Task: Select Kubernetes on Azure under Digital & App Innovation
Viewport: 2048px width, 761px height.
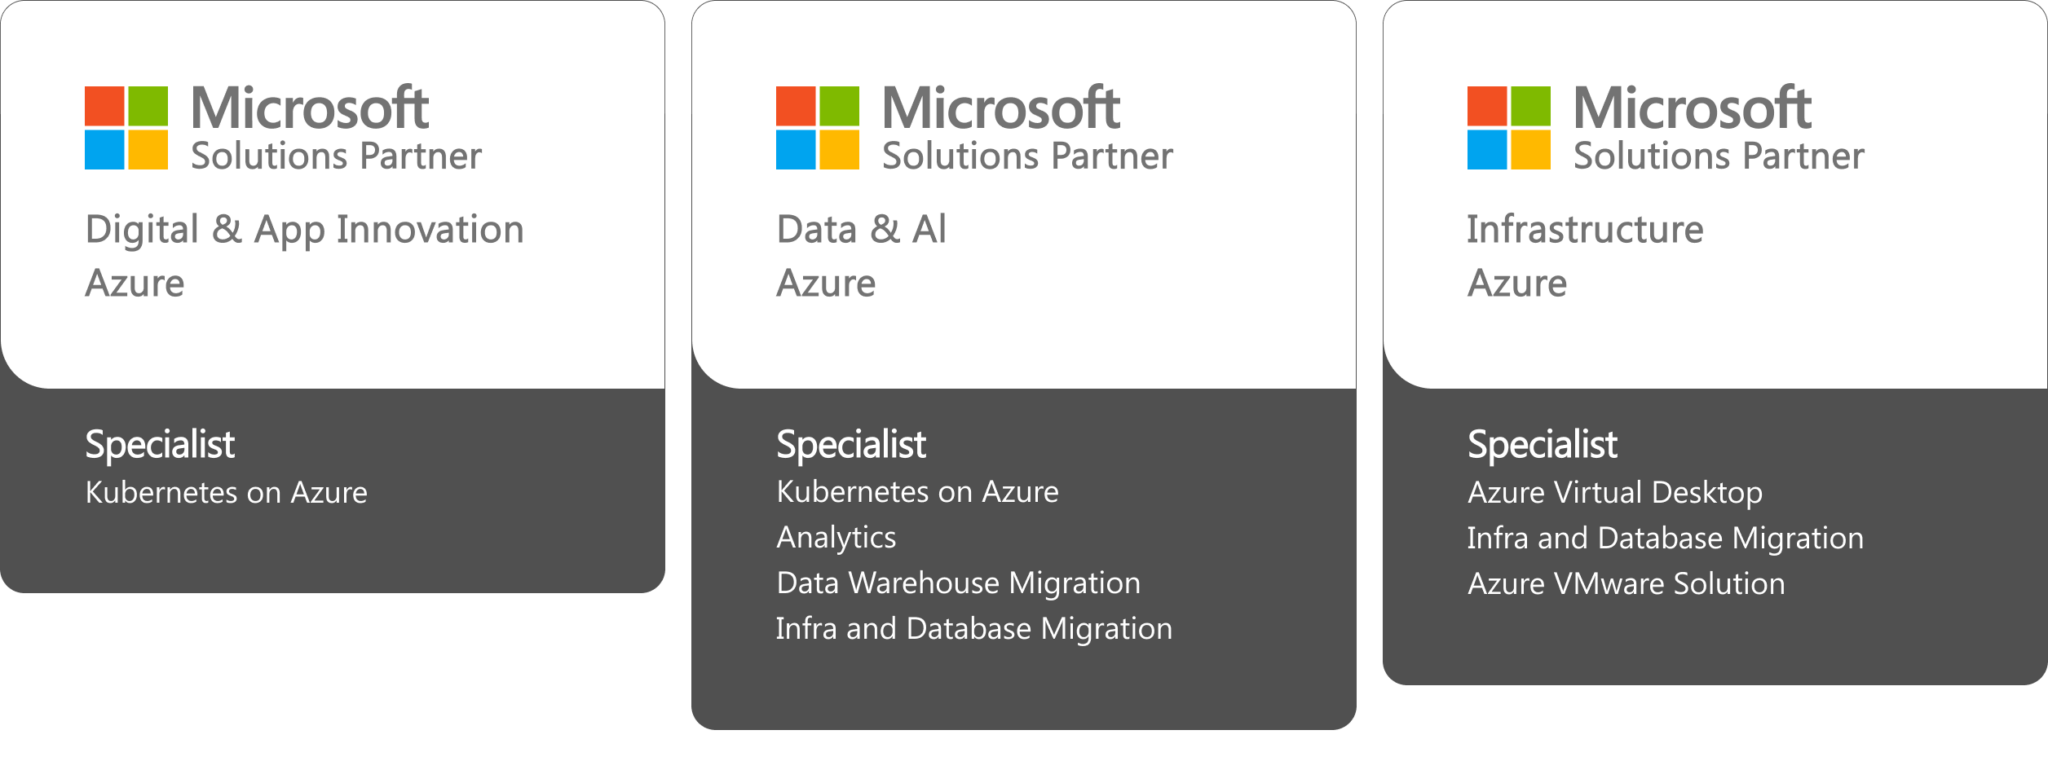Action: point(226,493)
